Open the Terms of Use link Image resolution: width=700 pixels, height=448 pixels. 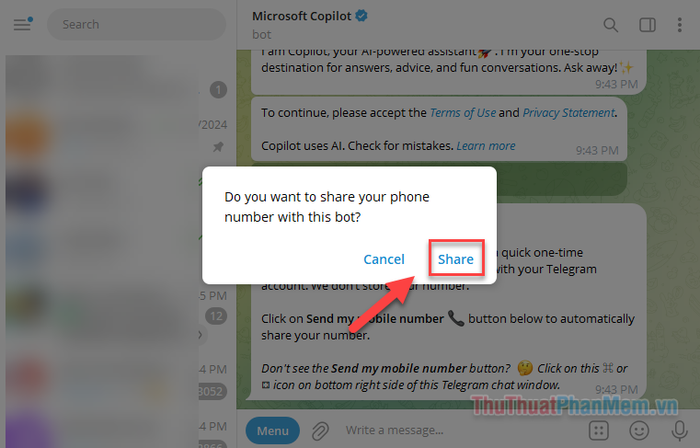point(462,113)
